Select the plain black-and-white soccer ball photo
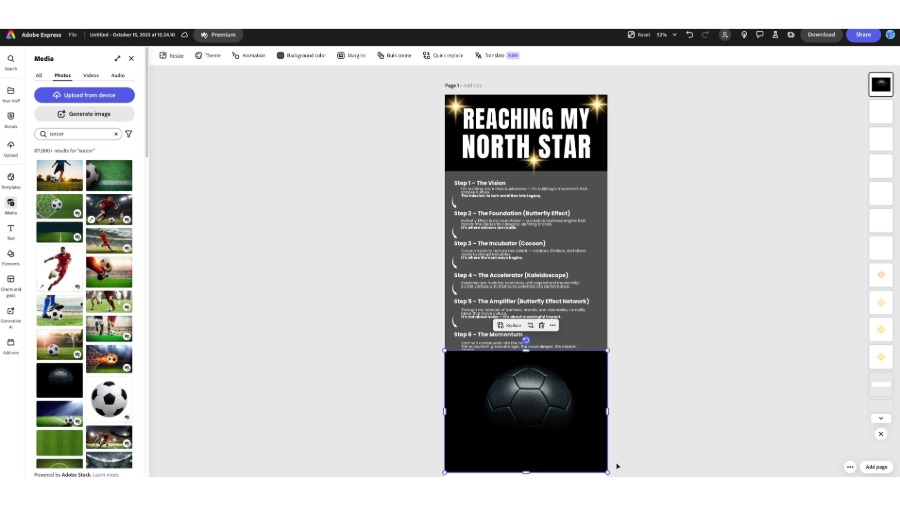This screenshot has width=900, height=506. (109, 399)
